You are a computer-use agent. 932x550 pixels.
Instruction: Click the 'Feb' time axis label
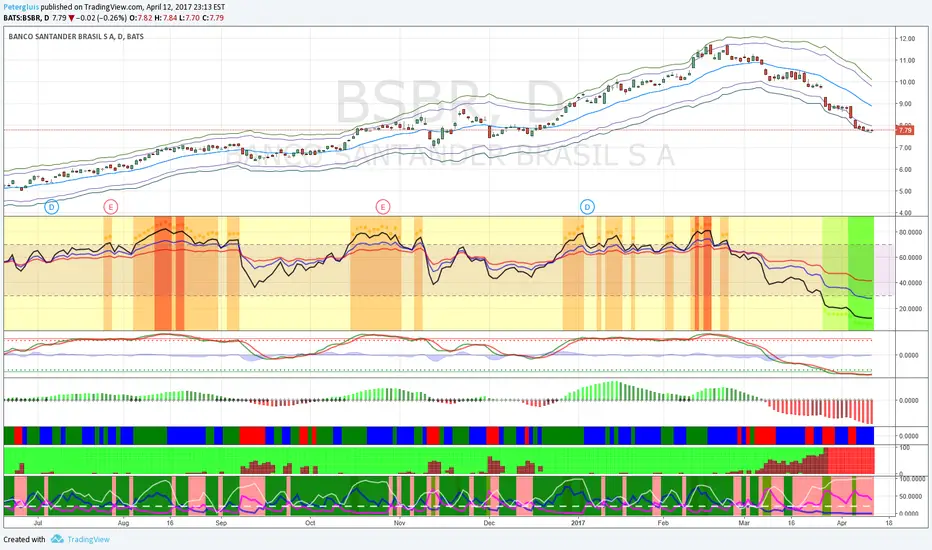[x=663, y=523]
